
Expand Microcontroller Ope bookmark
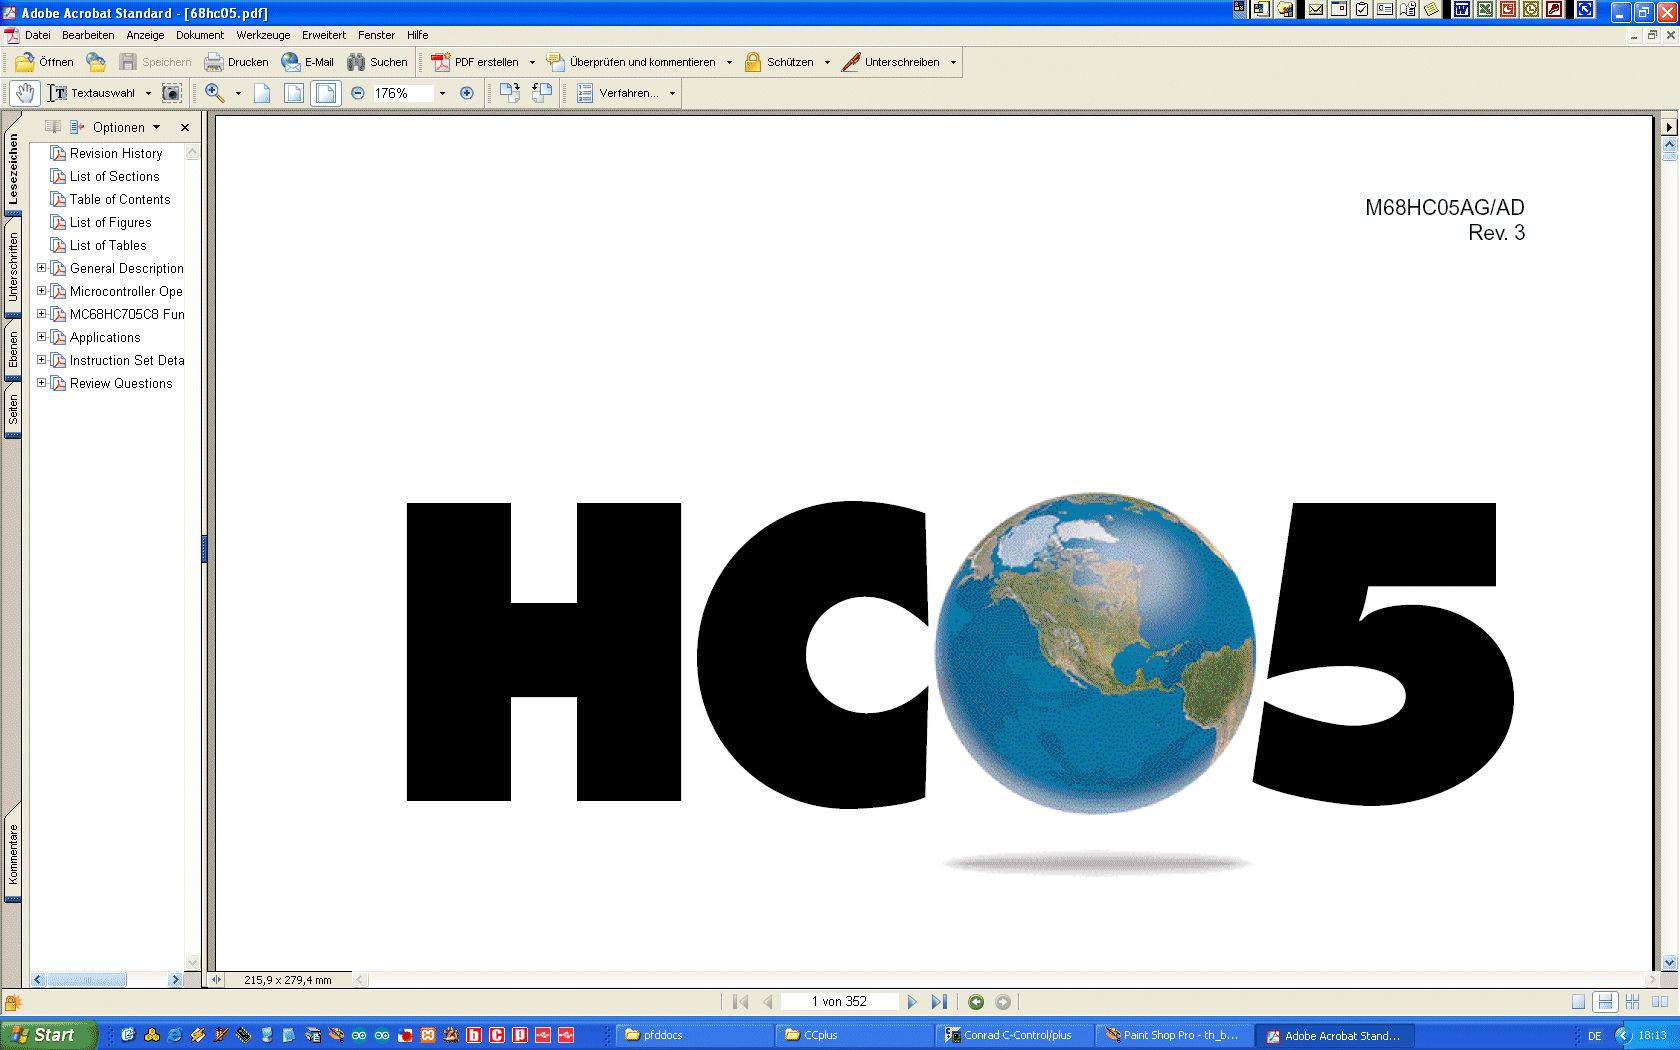[41, 291]
